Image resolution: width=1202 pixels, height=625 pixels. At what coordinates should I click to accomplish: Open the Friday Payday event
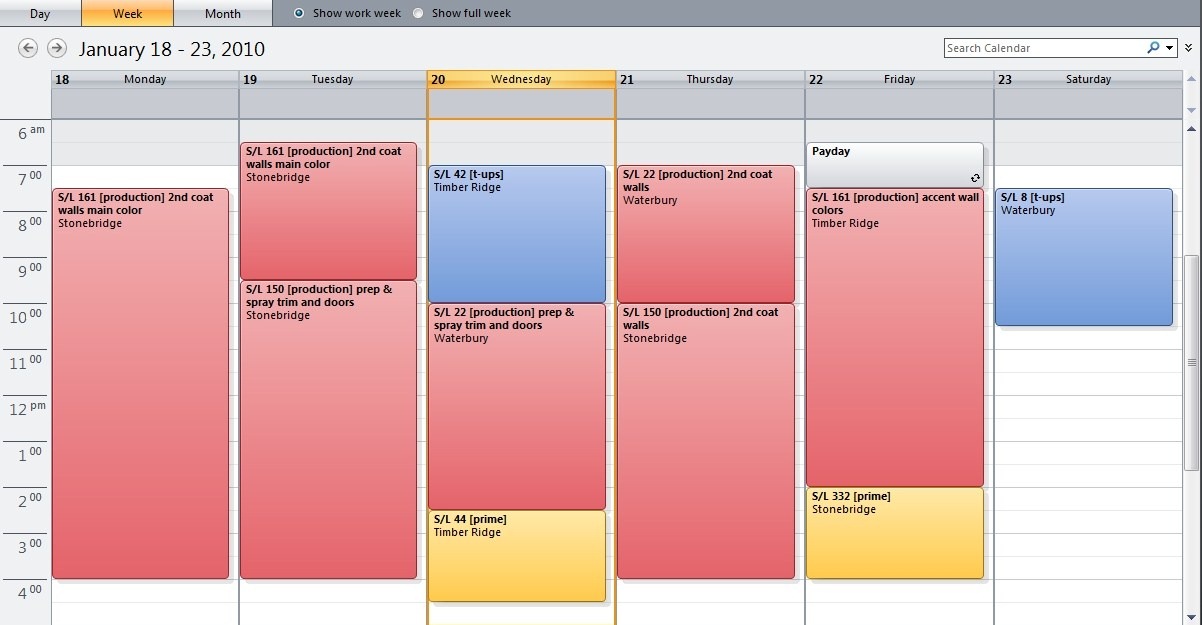point(895,164)
